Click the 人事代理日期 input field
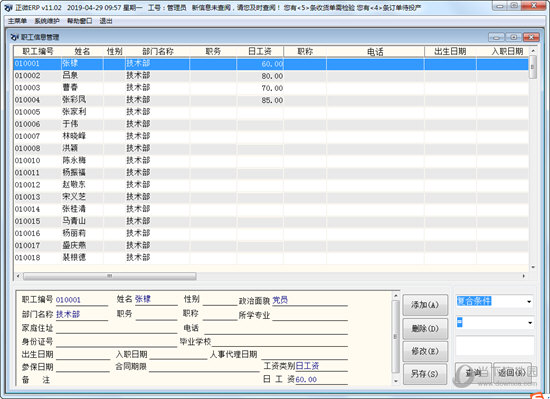This screenshot has height=399, width=550. click(304, 354)
